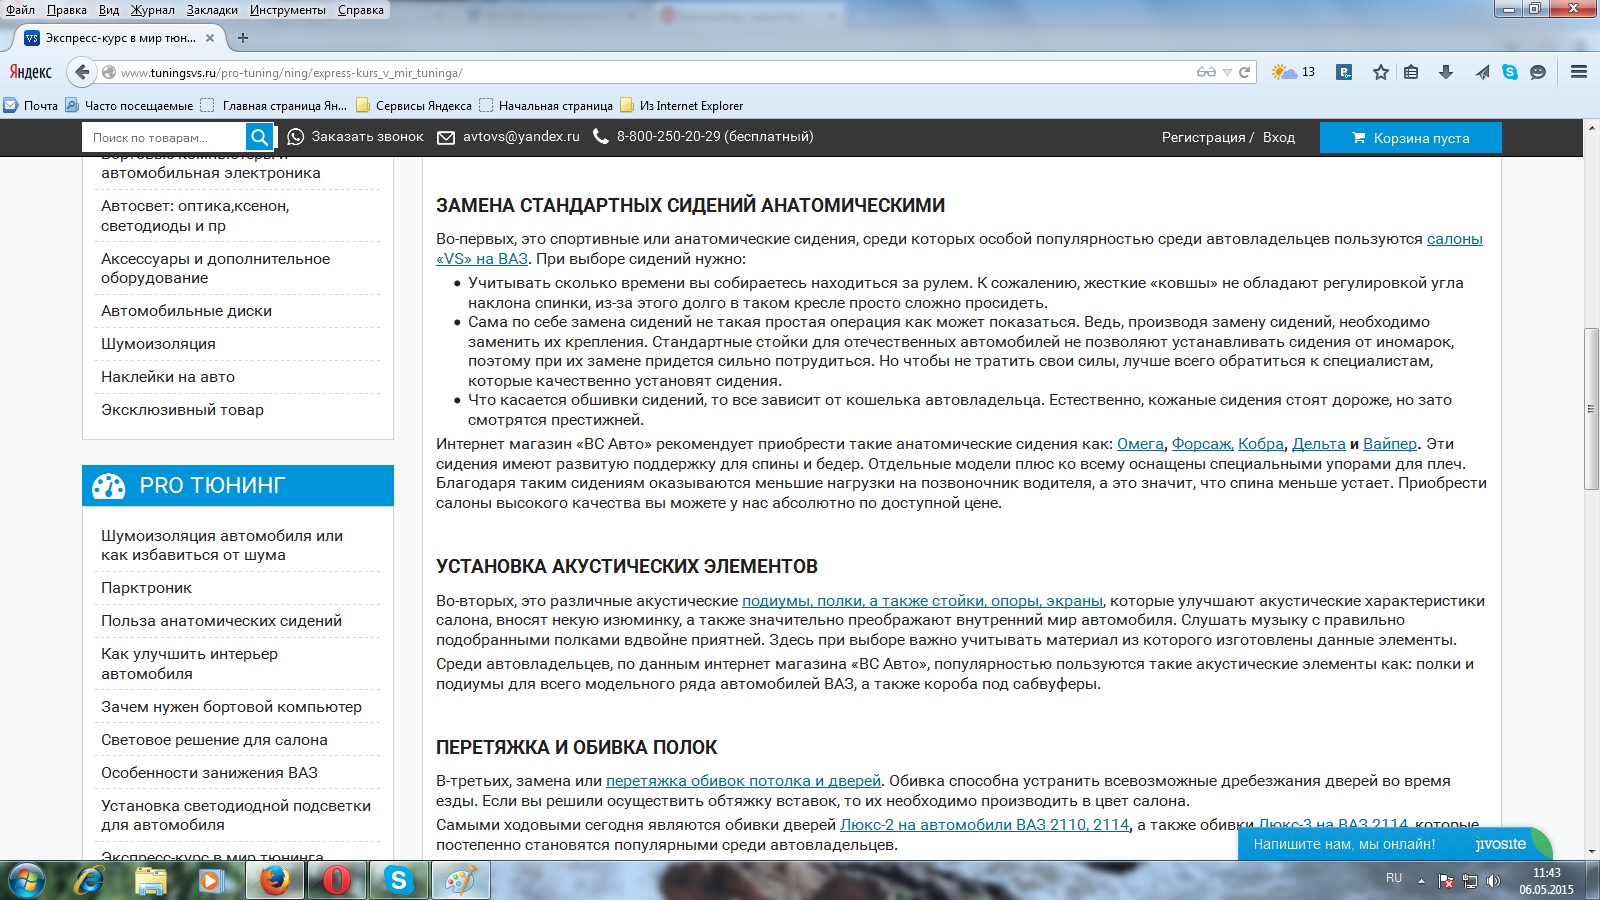1600x900 pixels.
Task: Click avtovs@yandex.ru email link
Action: point(509,137)
